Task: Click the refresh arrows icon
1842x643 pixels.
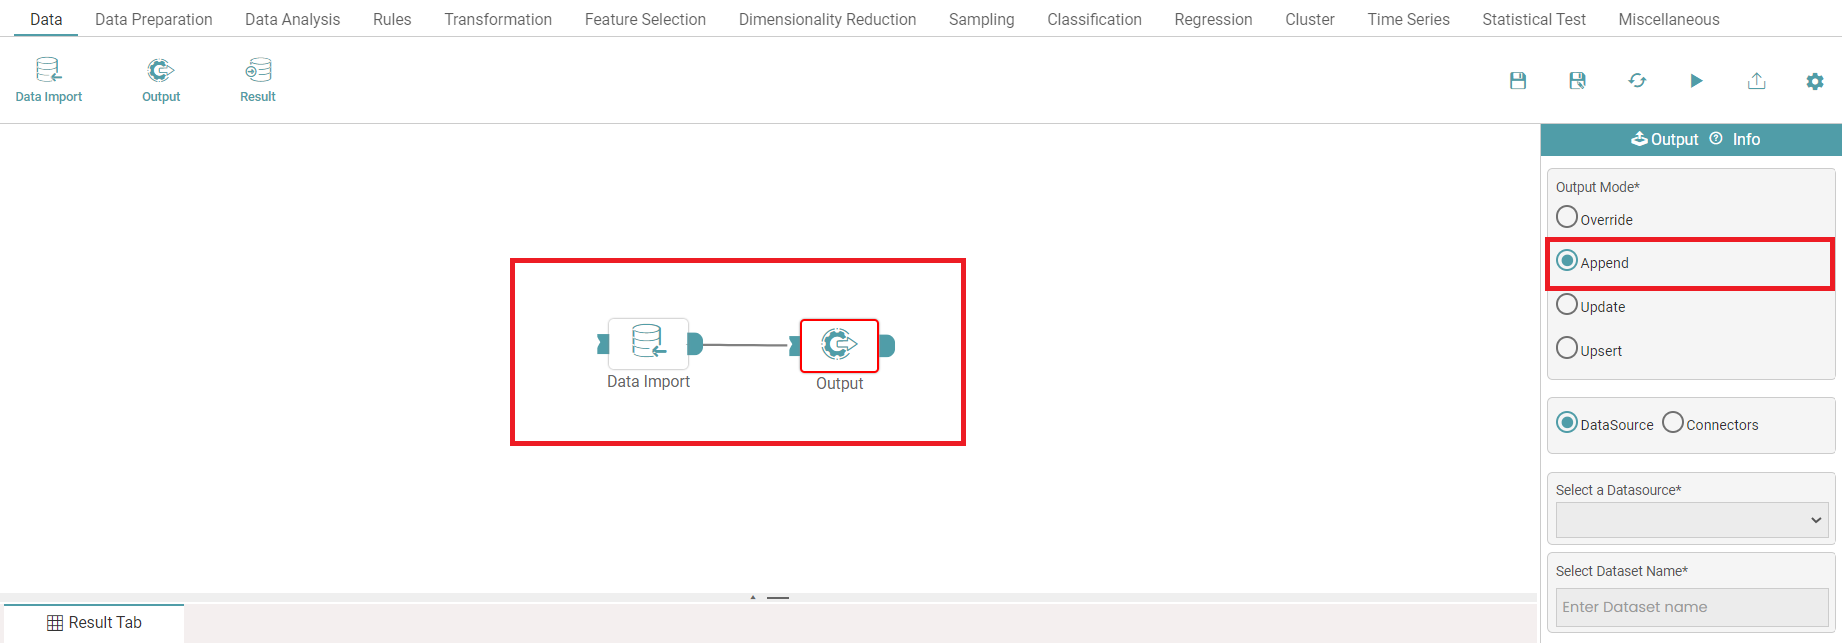Action: tap(1637, 81)
